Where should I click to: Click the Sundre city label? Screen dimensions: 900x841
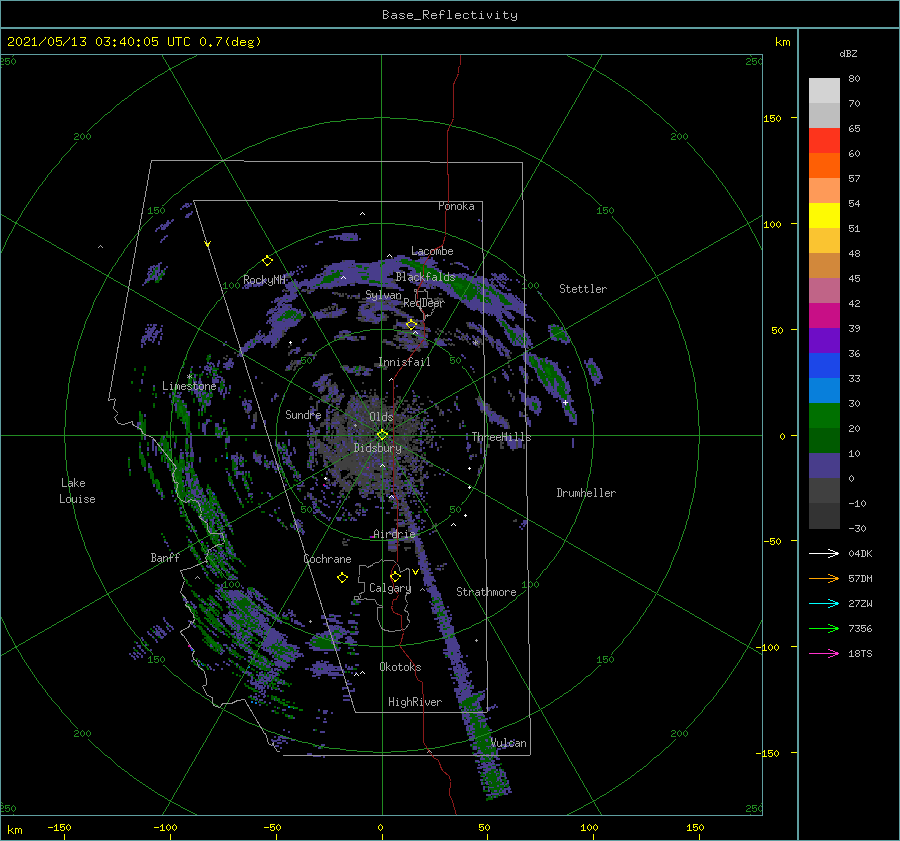303,414
